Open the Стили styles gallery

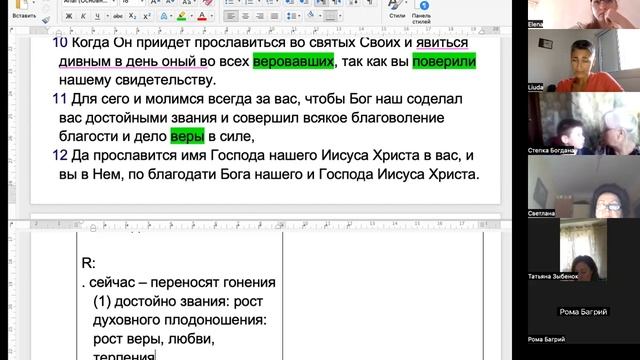396,9
